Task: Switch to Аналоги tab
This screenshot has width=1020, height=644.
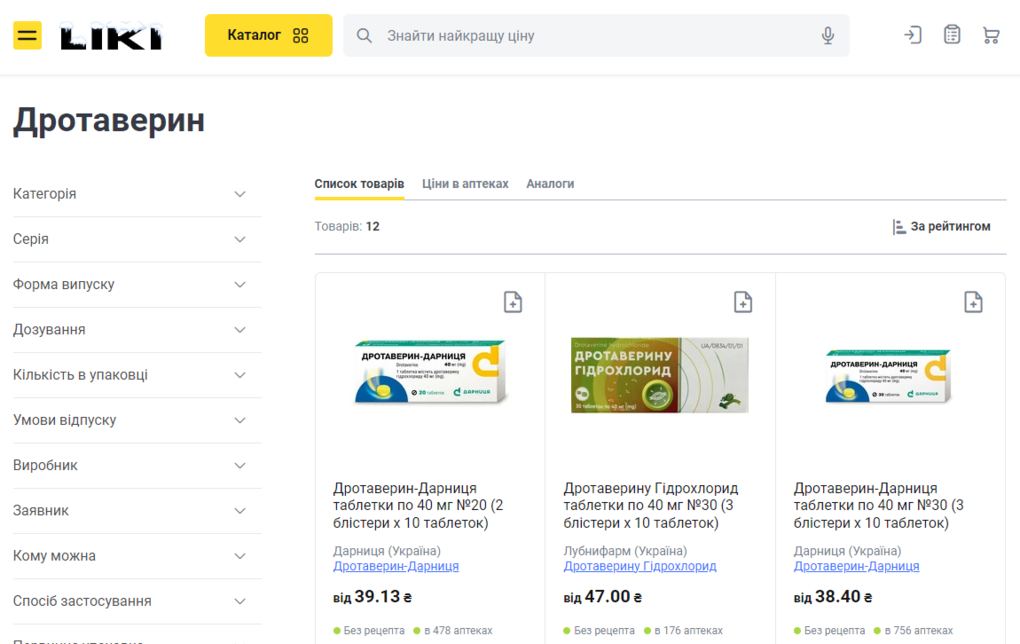Action: (x=550, y=184)
